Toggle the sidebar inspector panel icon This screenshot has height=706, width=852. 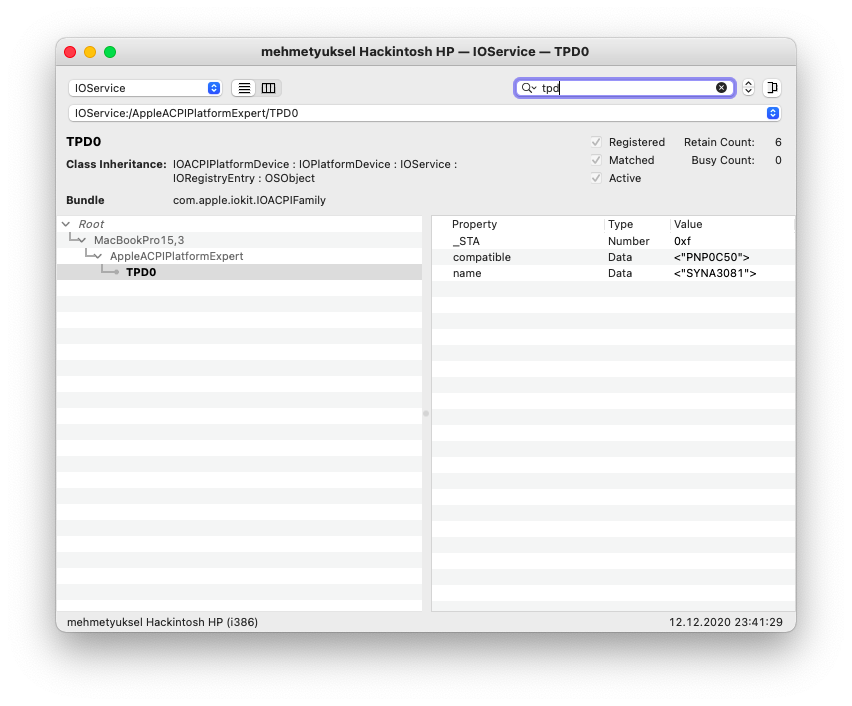coord(771,88)
